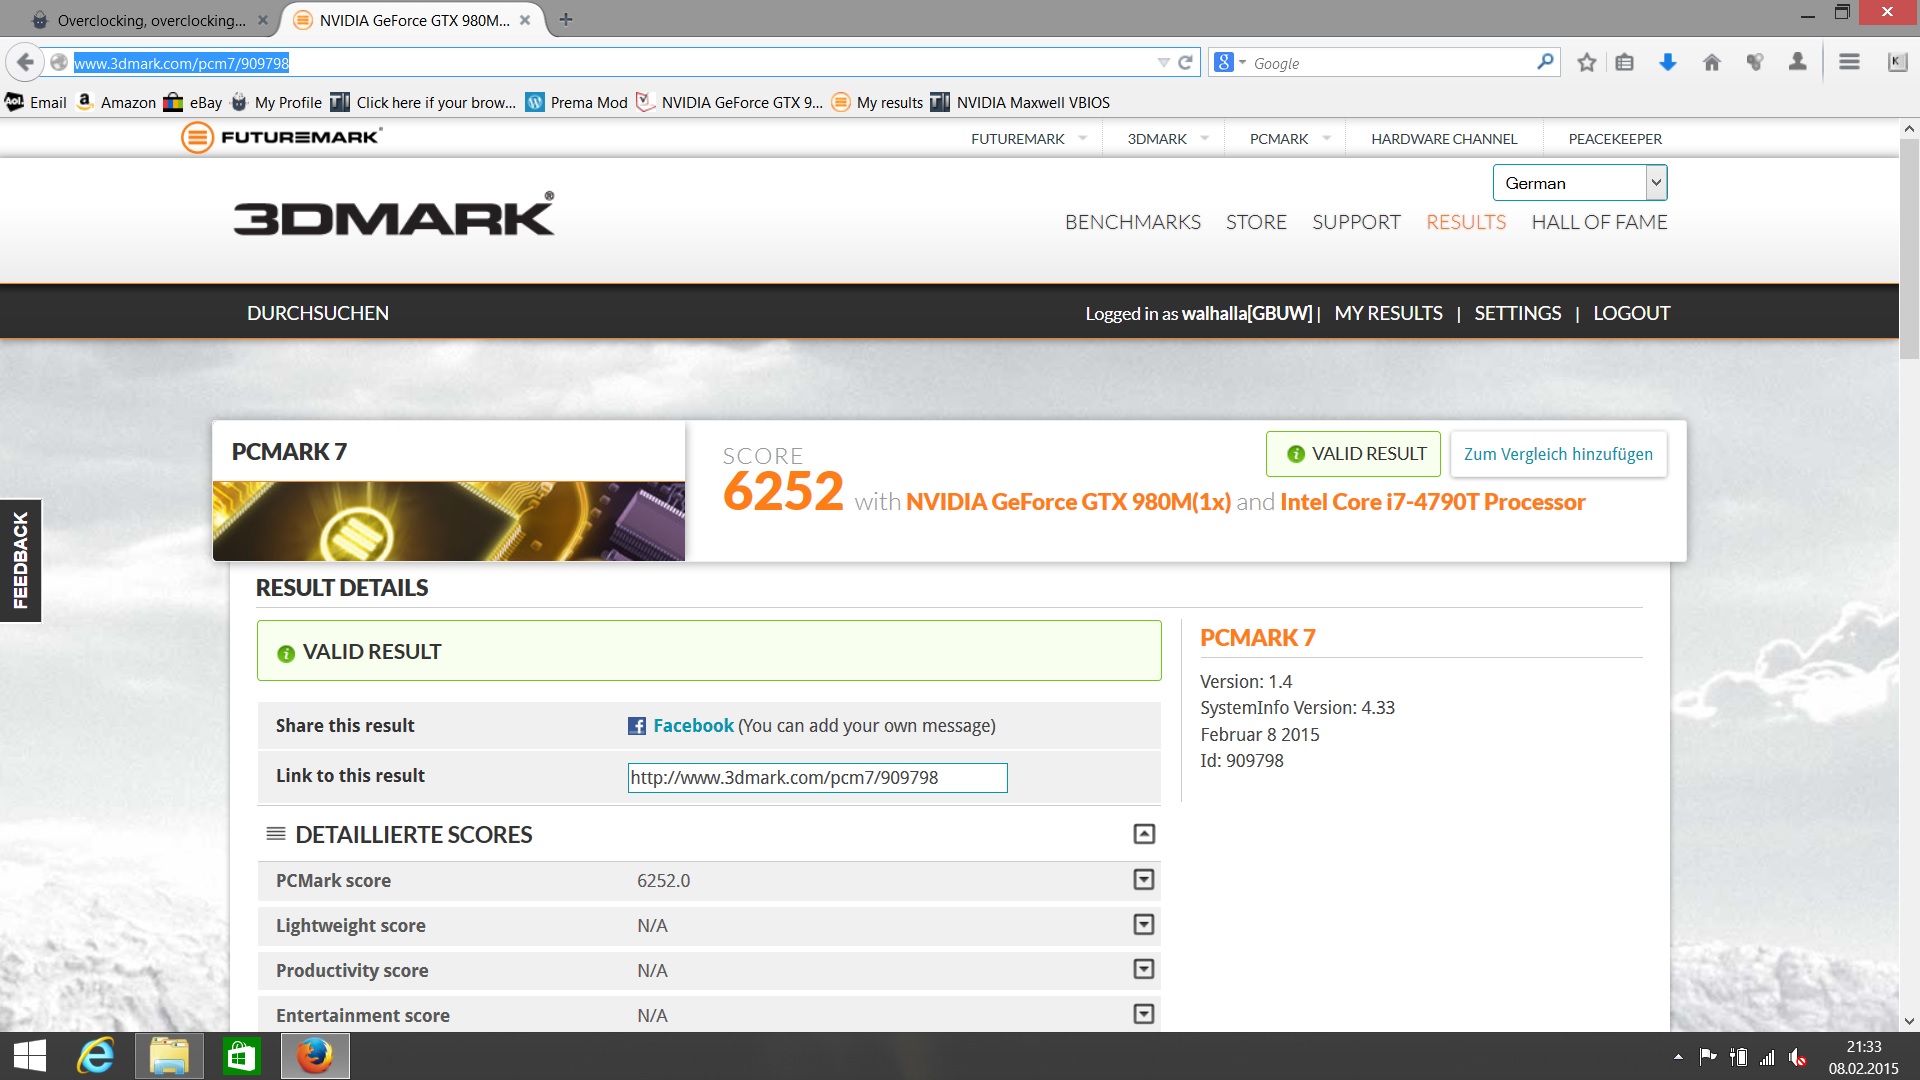This screenshot has height=1080, width=1920.
Task: Go to the browser home icon
Action: point(1711,62)
